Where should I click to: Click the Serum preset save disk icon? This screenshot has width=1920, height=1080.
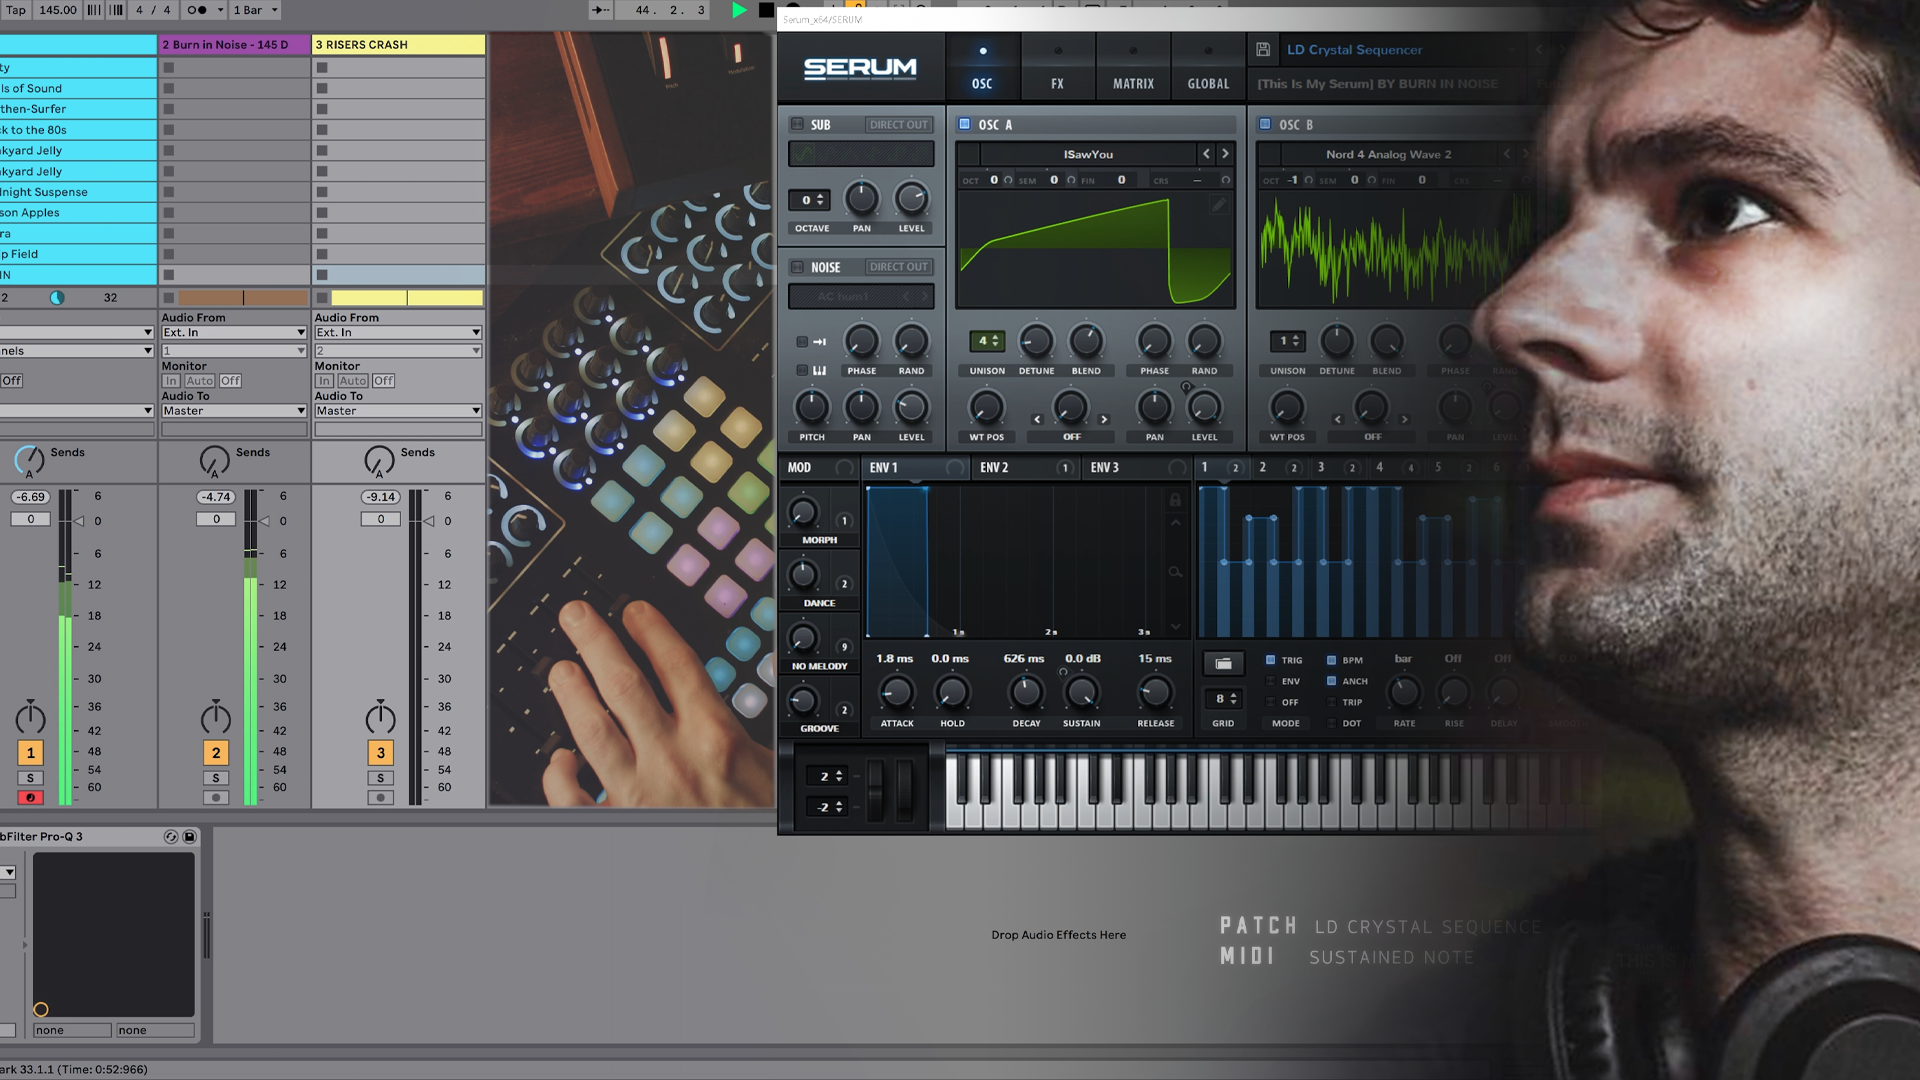[x=1263, y=49]
